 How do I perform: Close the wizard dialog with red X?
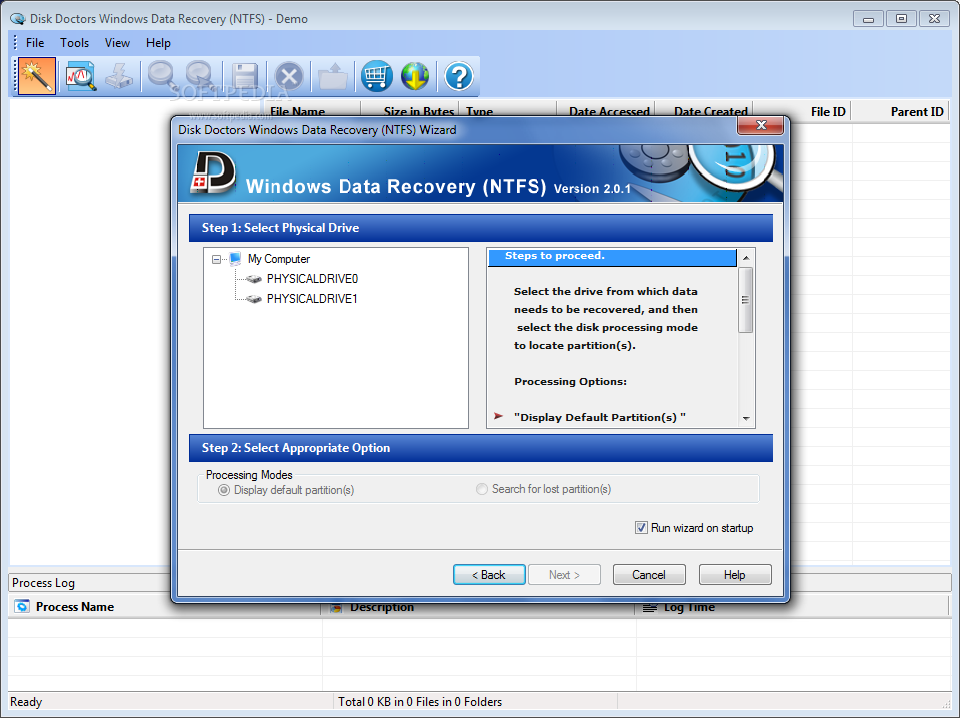tap(761, 125)
